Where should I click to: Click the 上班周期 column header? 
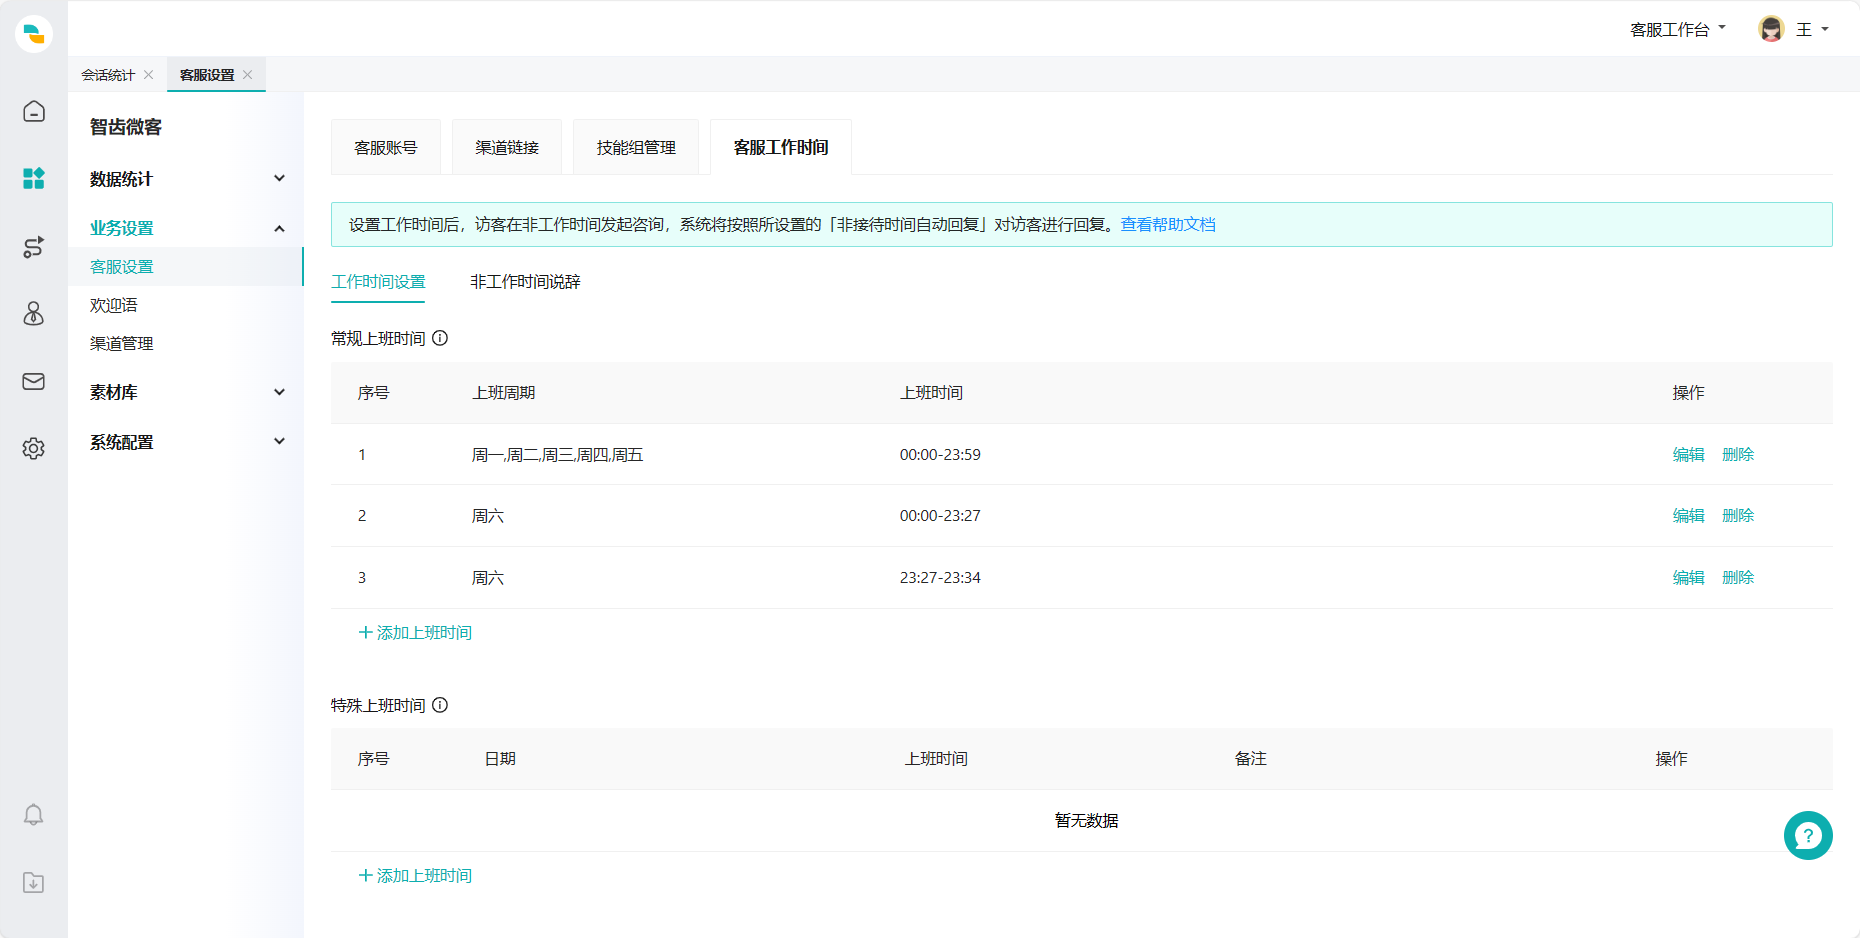(x=504, y=393)
